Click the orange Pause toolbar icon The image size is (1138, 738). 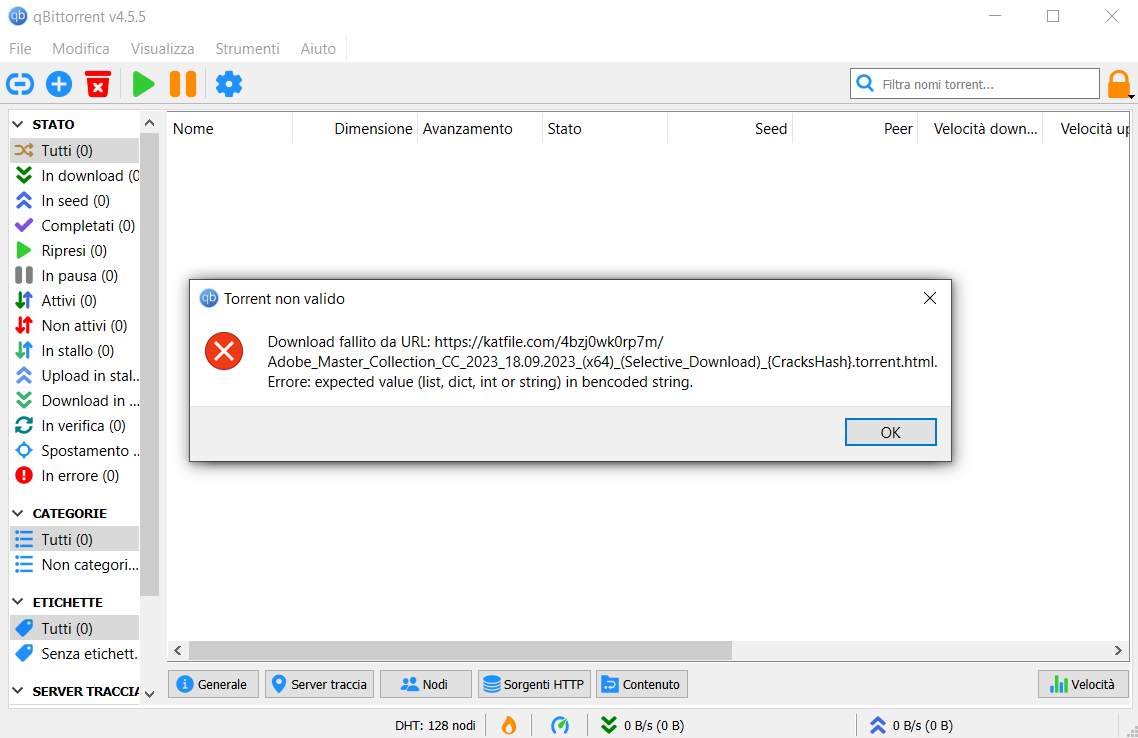coord(183,84)
